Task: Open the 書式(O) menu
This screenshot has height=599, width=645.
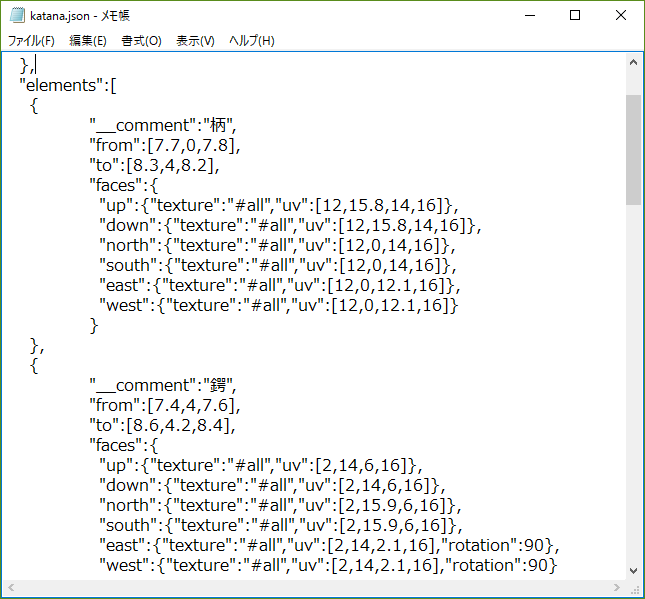Action: pyautogui.click(x=141, y=41)
